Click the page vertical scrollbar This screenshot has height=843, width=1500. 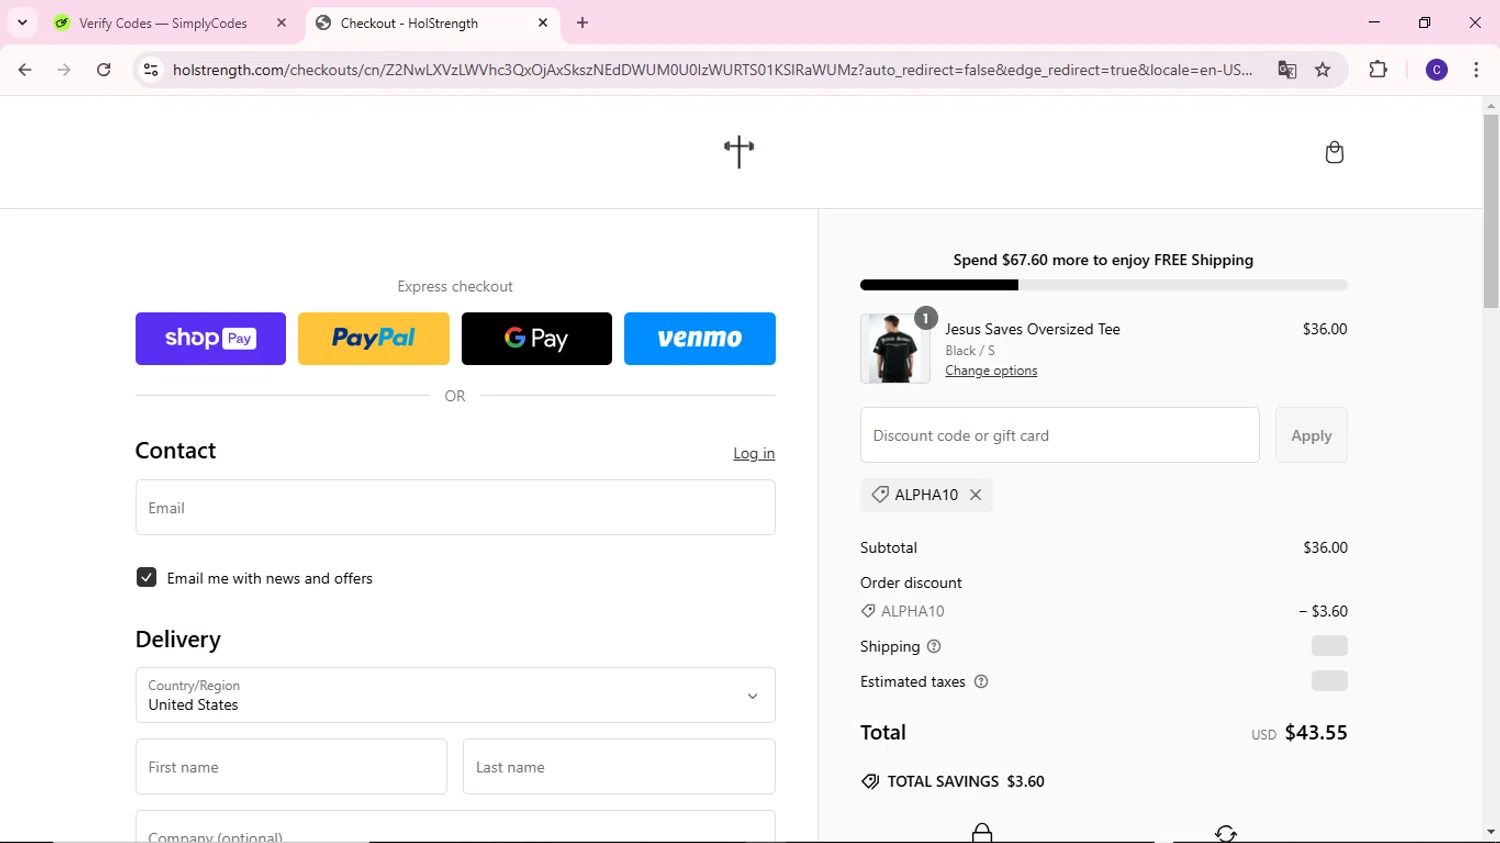click(1491, 211)
